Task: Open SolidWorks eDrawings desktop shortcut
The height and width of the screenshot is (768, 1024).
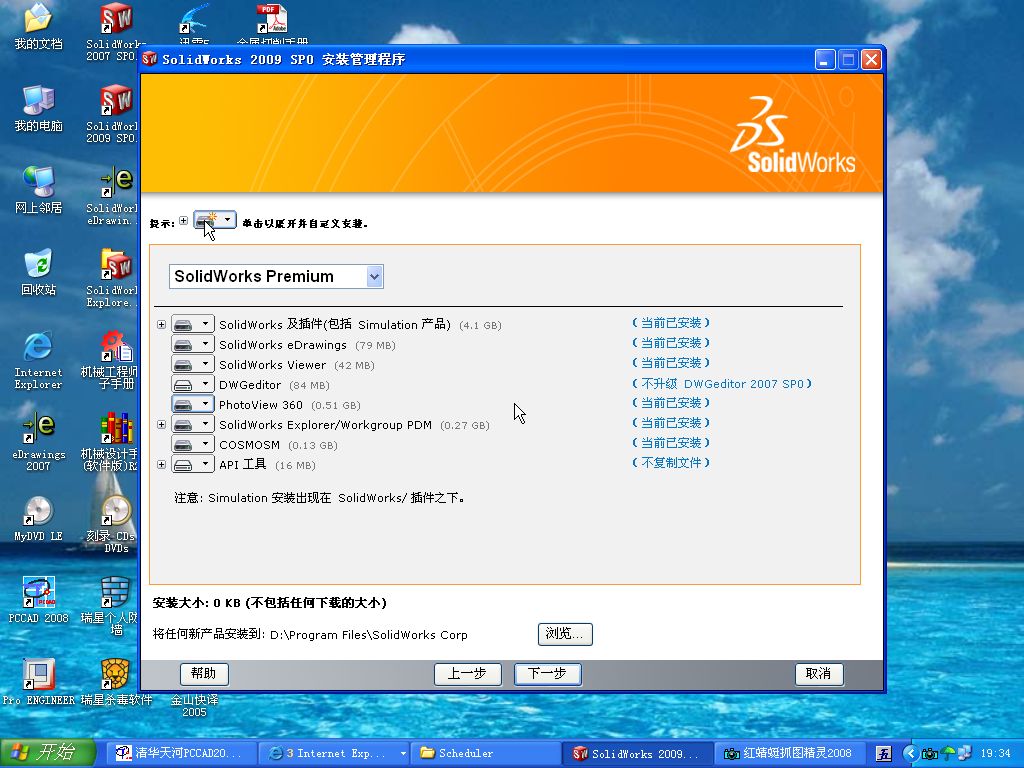Action: (114, 196)
